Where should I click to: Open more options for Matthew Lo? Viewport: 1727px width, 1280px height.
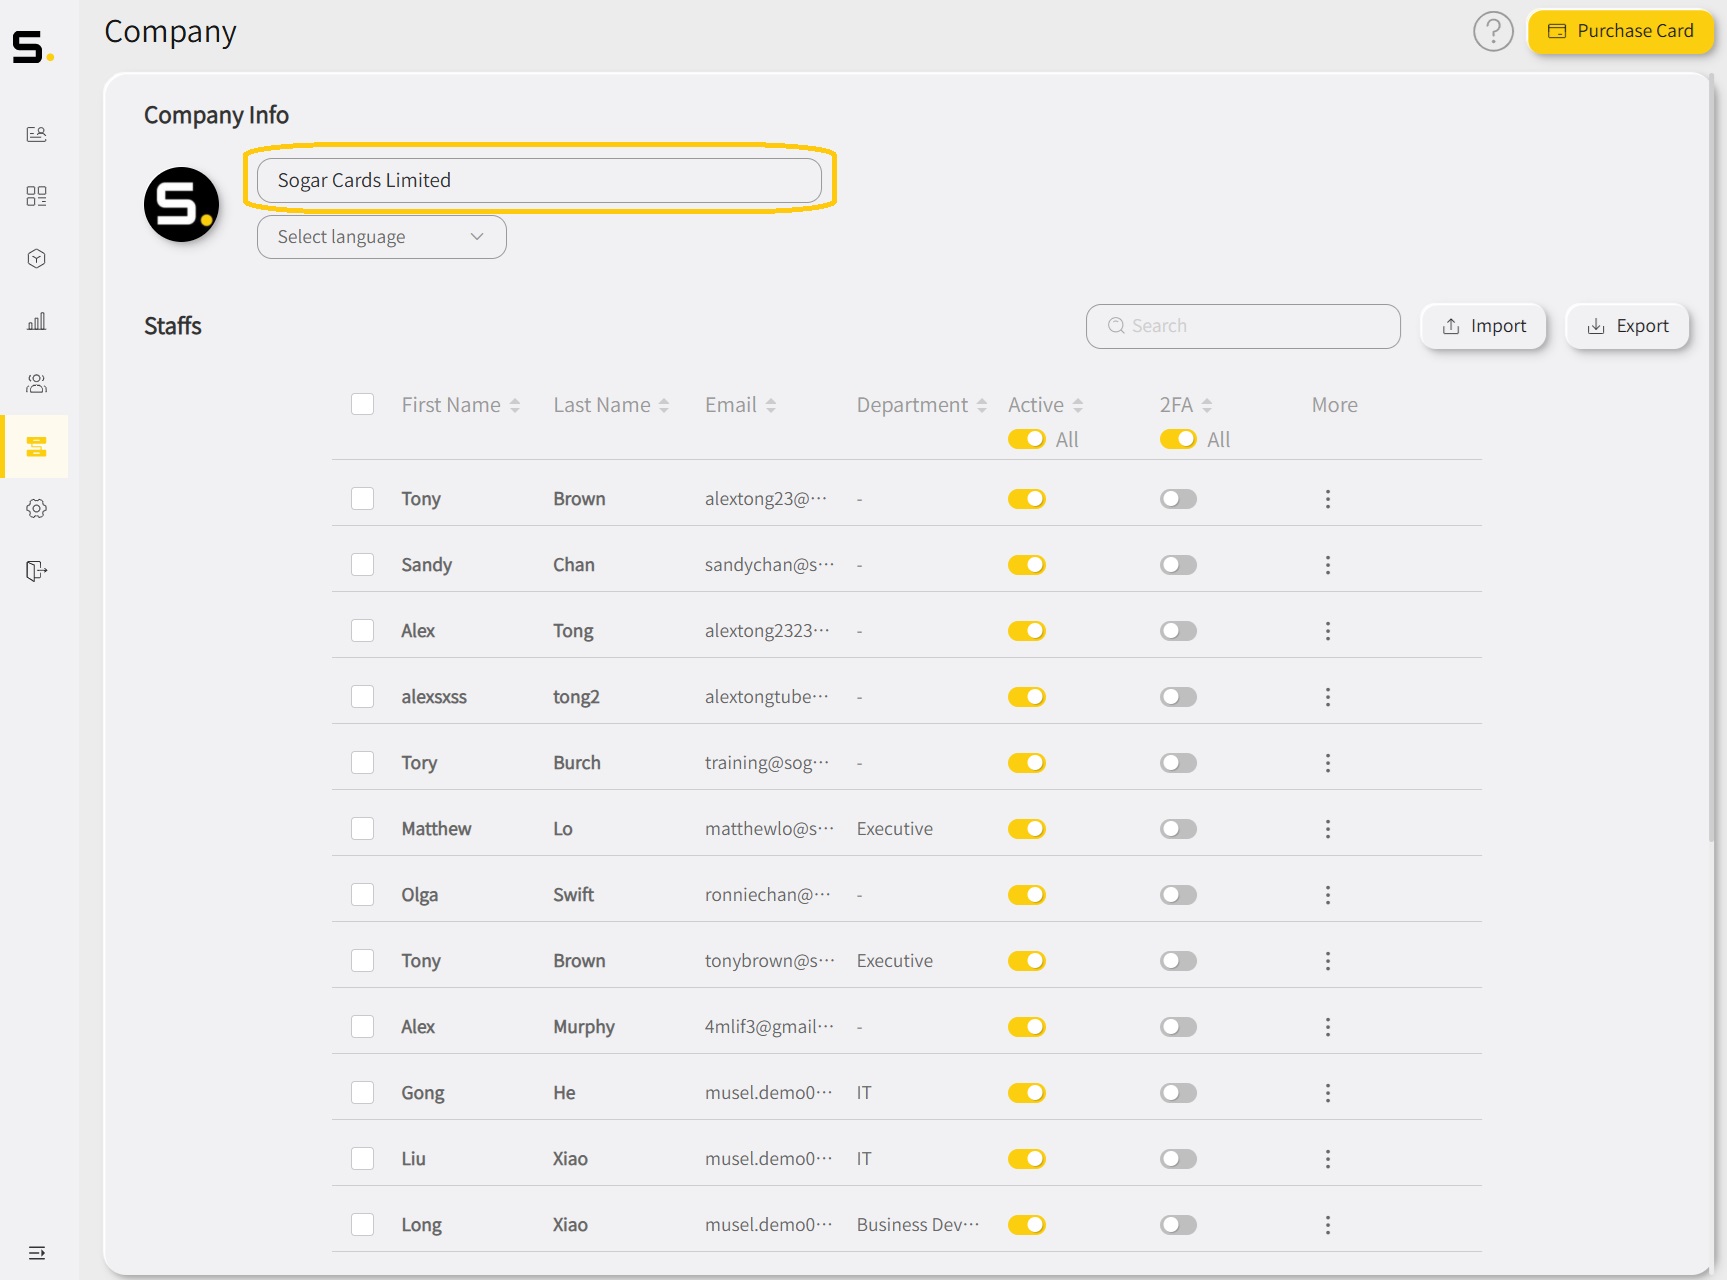pos(1328,829)
